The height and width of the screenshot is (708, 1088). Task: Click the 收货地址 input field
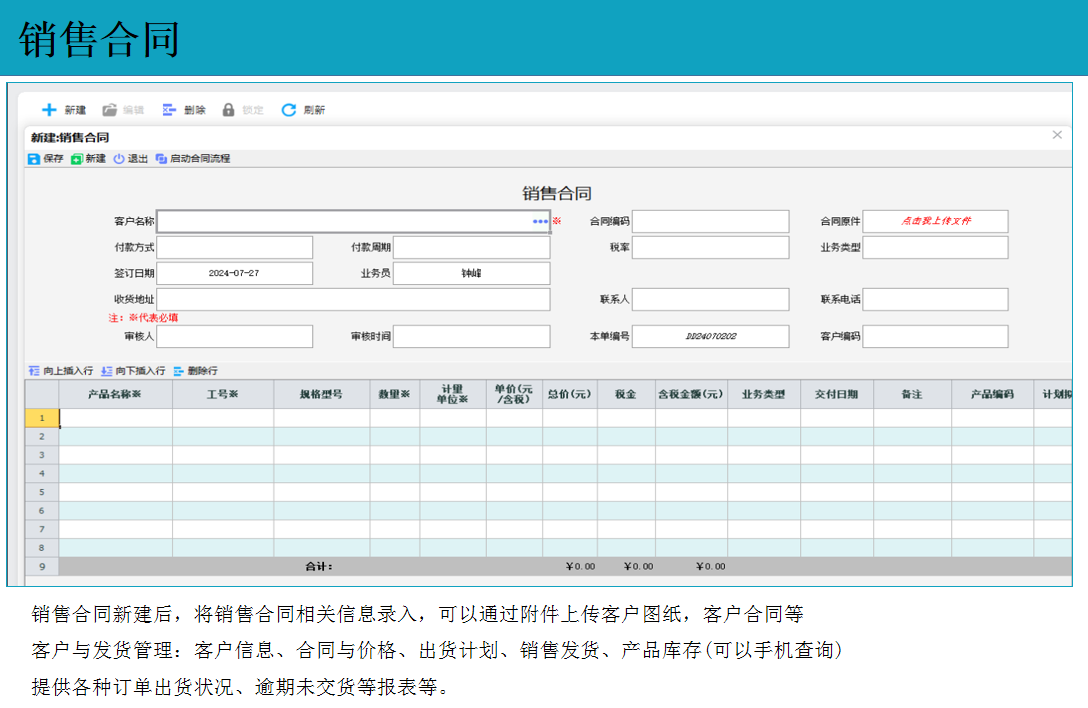click(353, 299)
